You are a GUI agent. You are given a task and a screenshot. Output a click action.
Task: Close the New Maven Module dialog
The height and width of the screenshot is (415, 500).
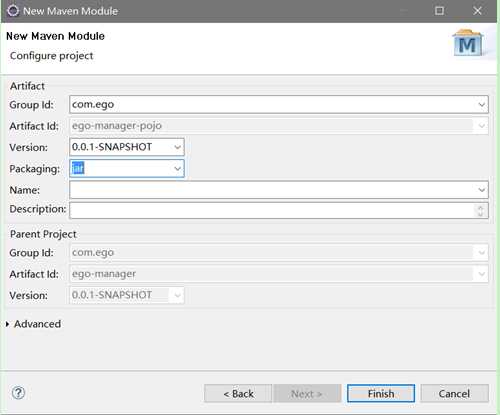(x=477, y=11)
